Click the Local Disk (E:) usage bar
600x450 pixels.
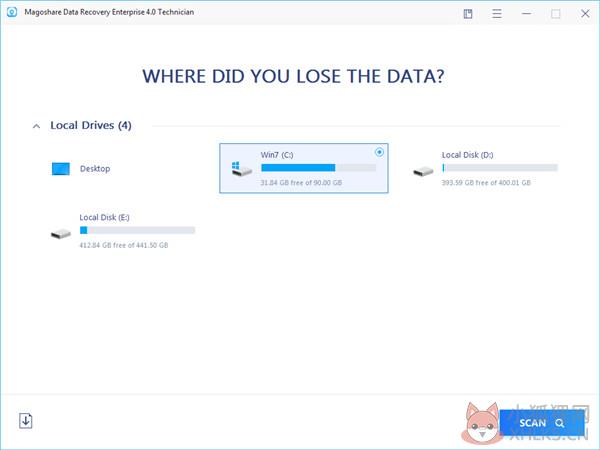tap(137, 230)
